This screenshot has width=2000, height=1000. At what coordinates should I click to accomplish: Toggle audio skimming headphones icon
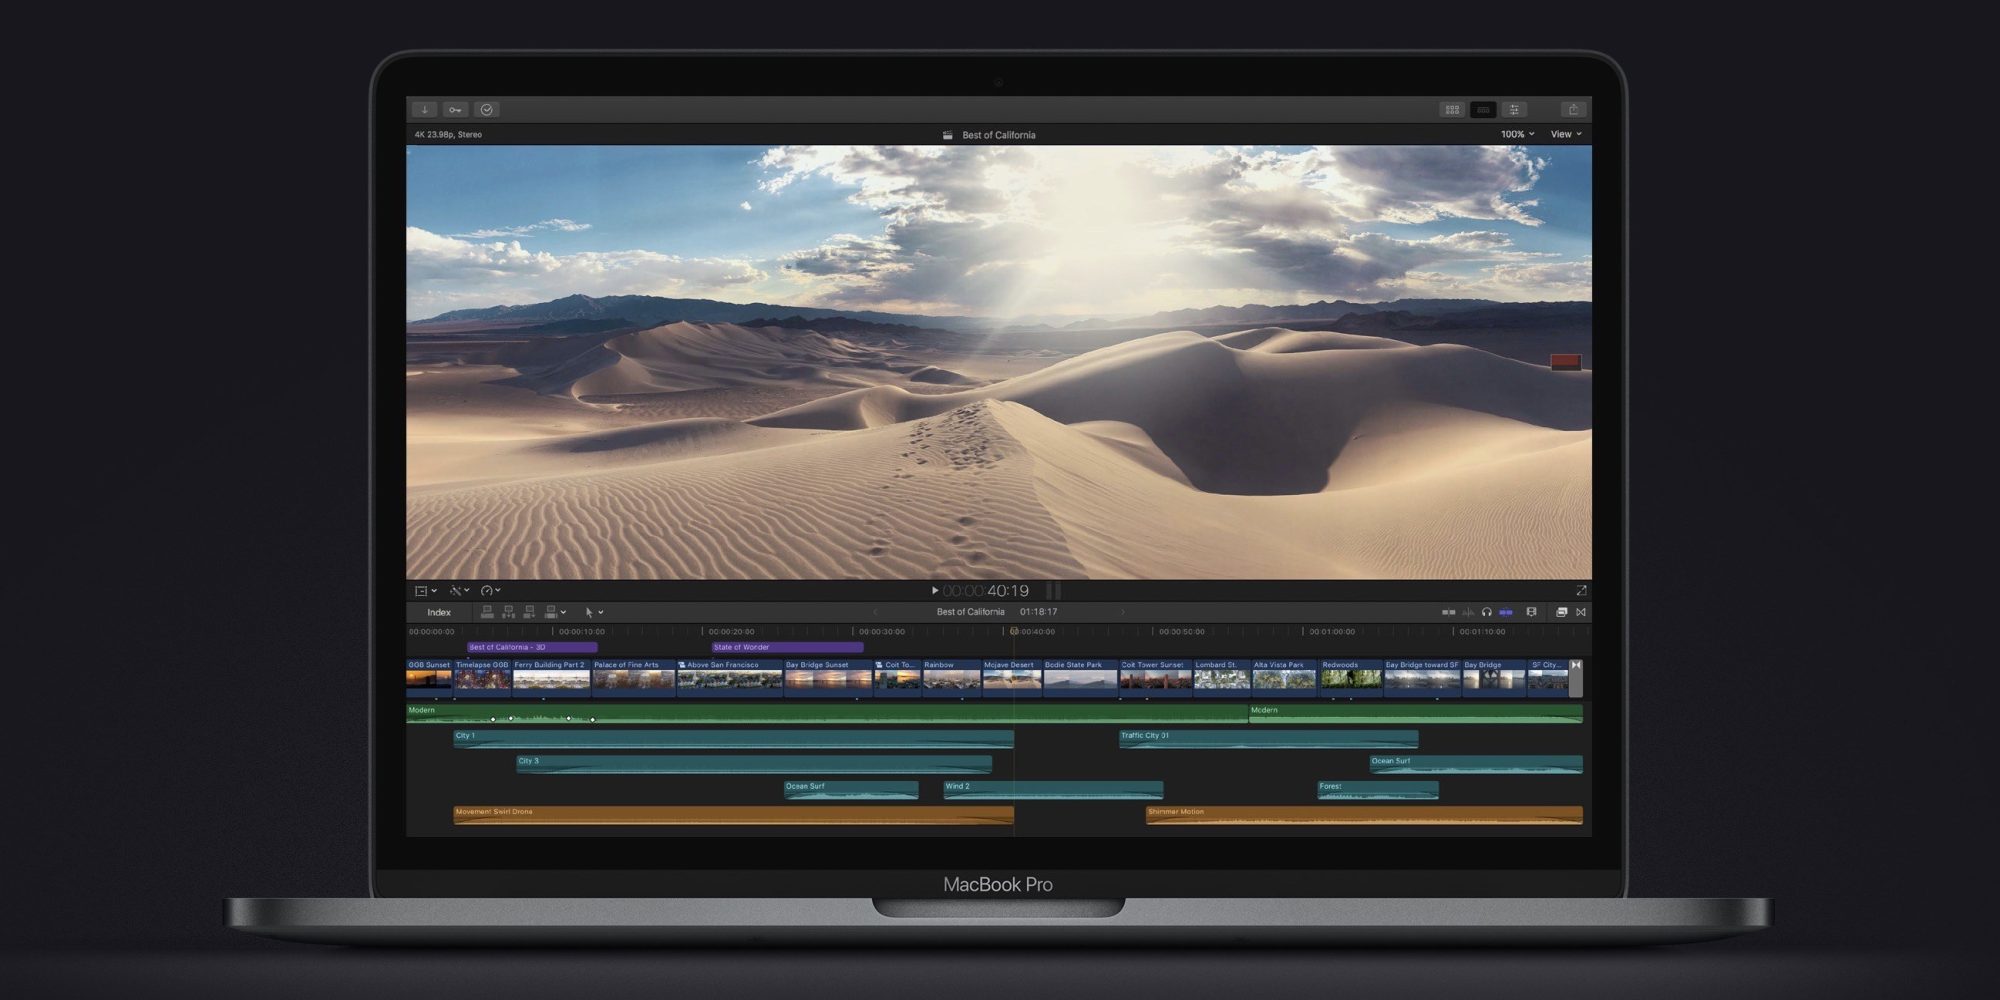click(1487, 612)
